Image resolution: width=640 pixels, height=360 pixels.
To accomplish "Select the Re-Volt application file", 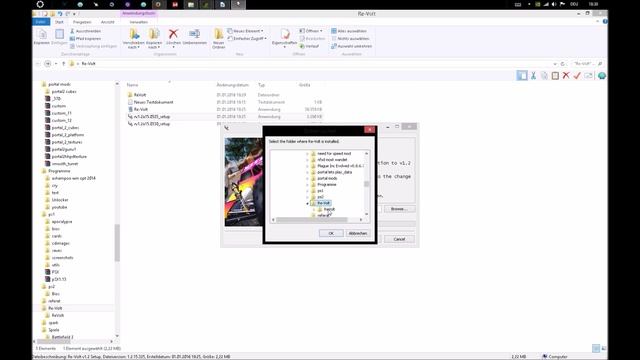I will point(141,109).
